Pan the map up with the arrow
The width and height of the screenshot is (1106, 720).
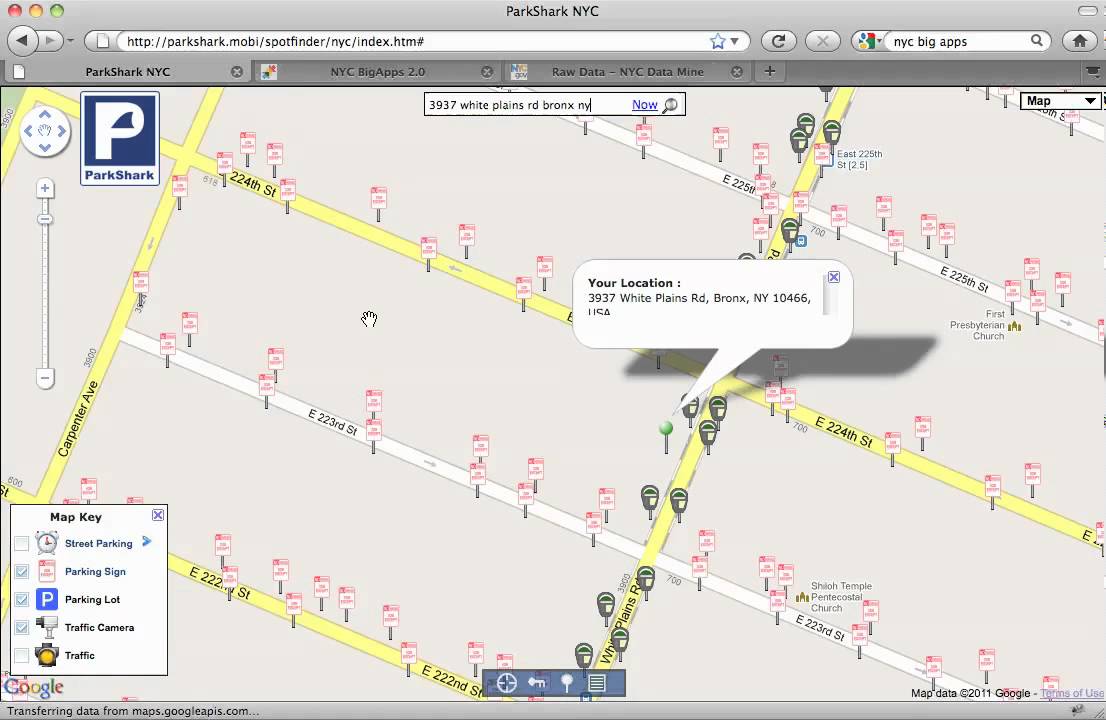tap(44, 114)
